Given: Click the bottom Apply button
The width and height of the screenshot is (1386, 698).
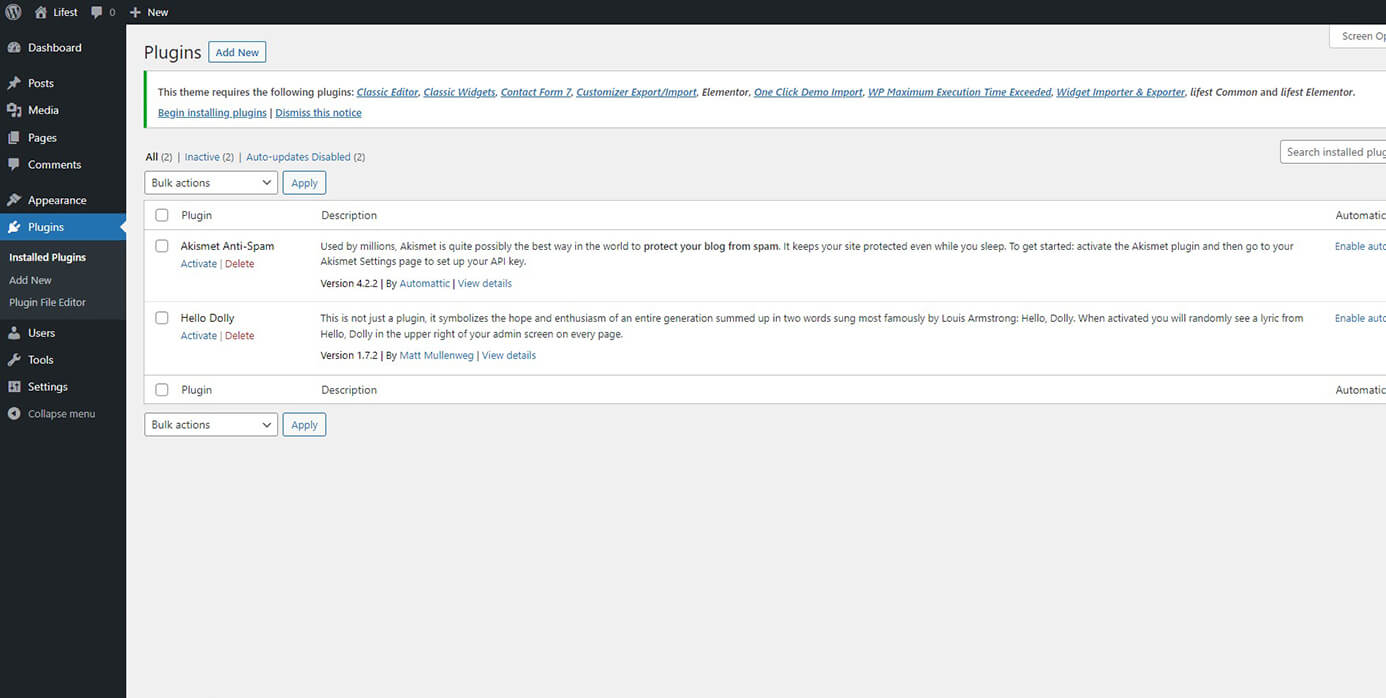Looking at the screenshot, I should [x=304, y=425].
